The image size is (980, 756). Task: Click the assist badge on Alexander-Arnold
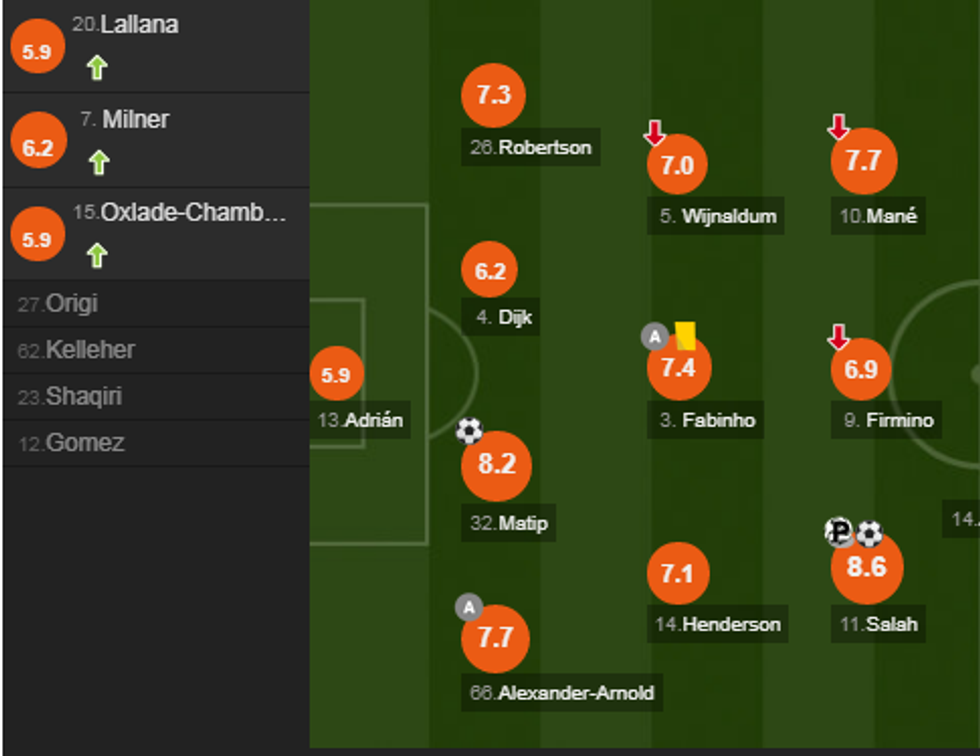pos(468,607)
